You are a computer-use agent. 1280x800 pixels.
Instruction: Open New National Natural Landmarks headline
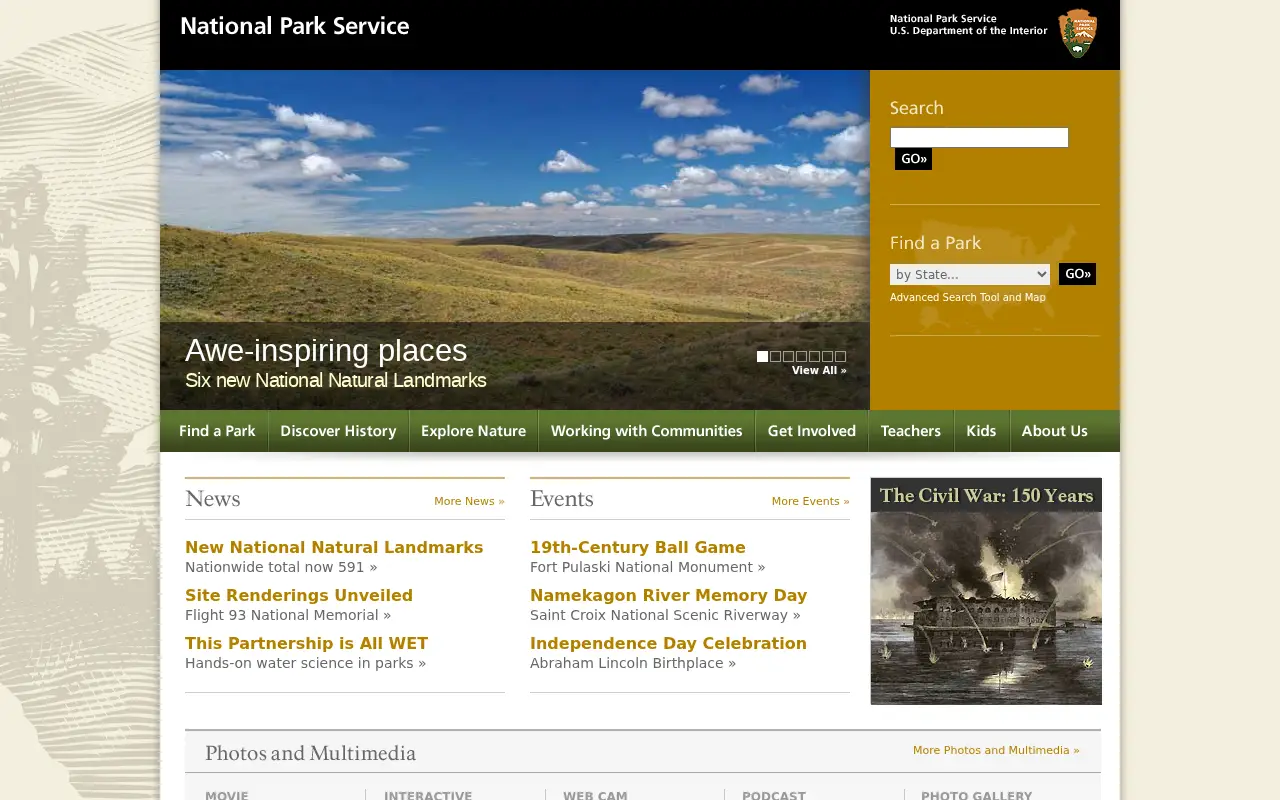tap(334, 547)
